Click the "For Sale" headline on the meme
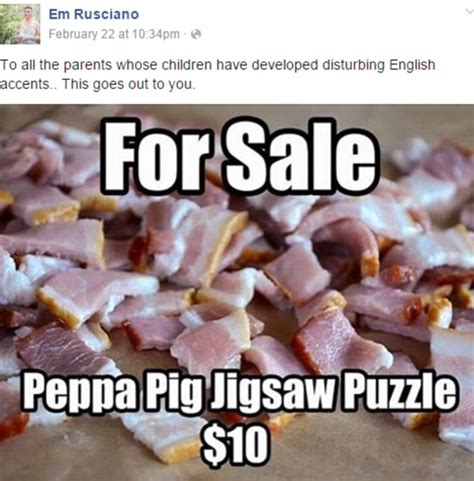Viewport: 474px width, 481px height. (x=240, y=155)
